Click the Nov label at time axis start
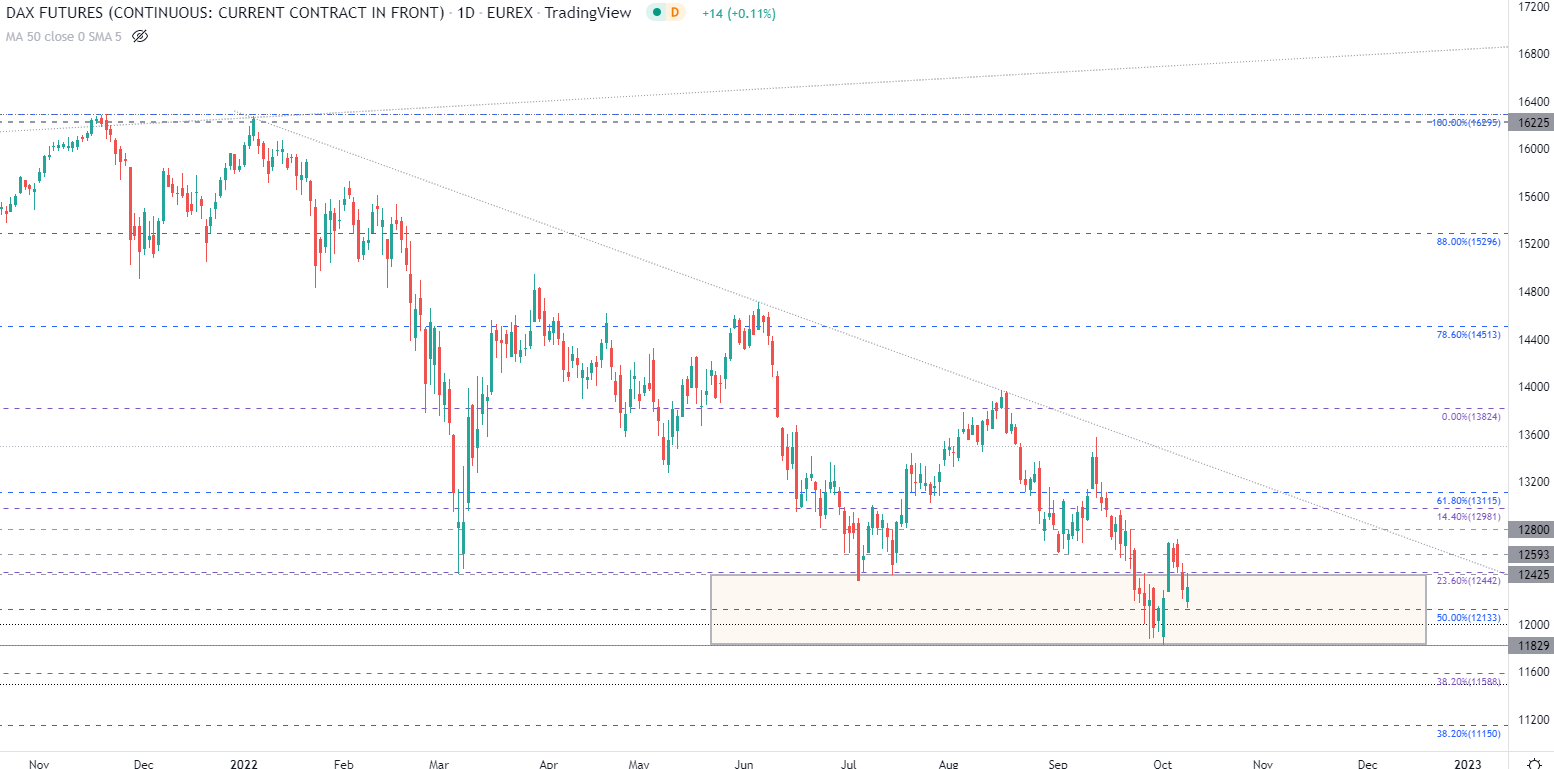This screenshot has width=1554, height=769. (38, 764)
